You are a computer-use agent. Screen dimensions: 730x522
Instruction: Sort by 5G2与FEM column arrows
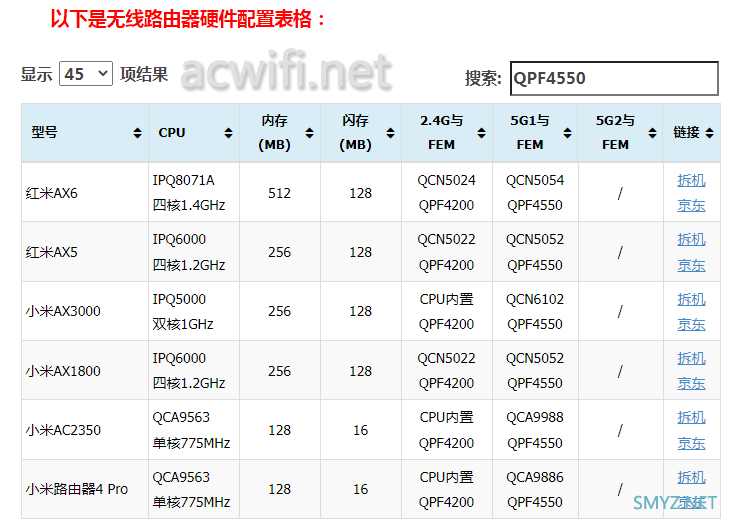(x=652, y=133)
